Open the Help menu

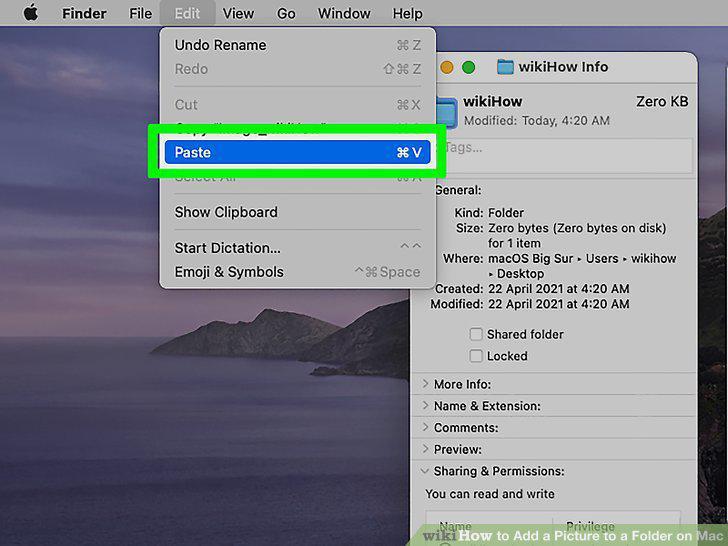(x=408, y=13)
